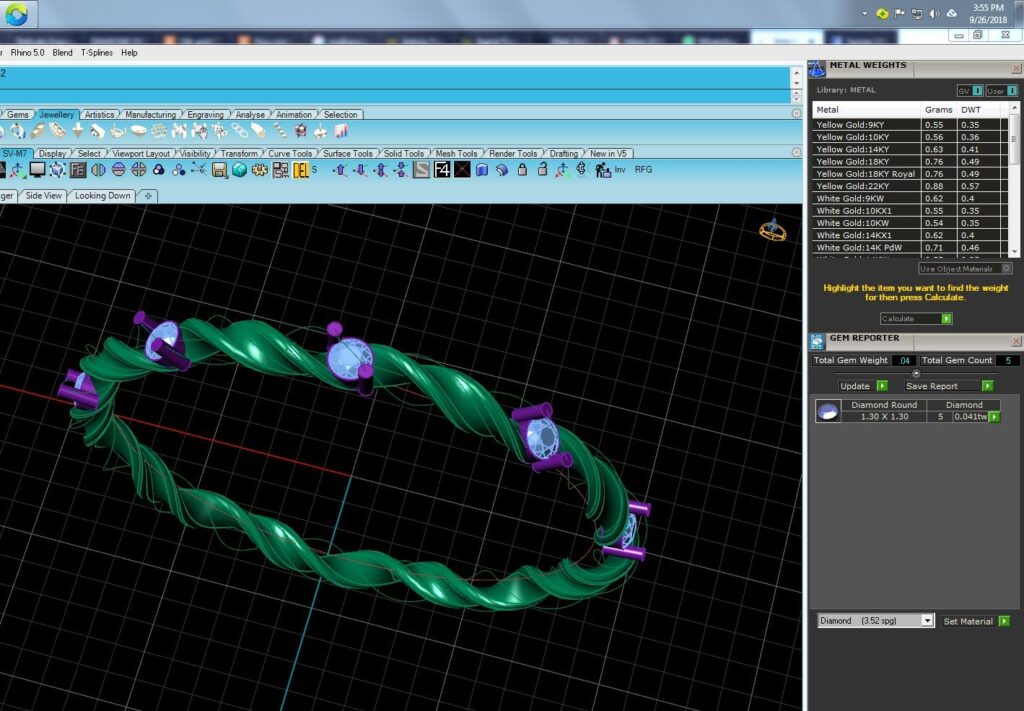Click the Gem Reporter panel icon
1024x711 pixels.
pos(817,341)
